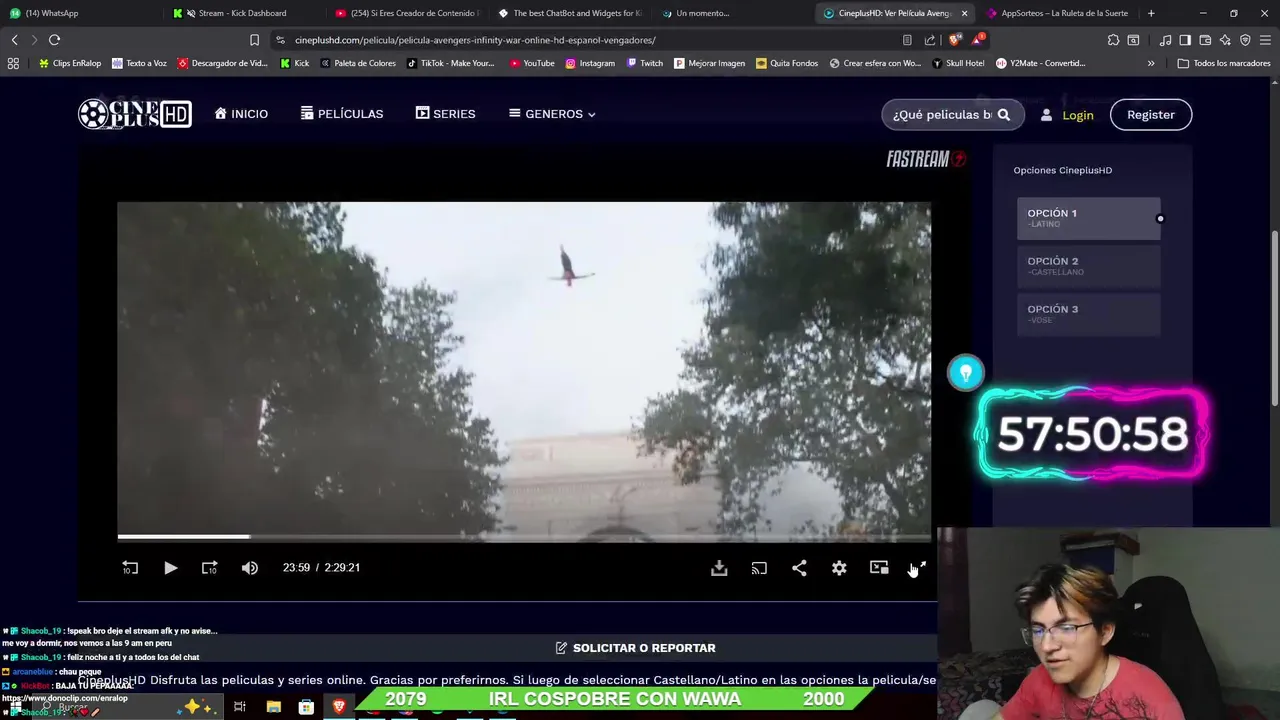Click SOLICITAR O REPORTAR link
The height and width of the screenshot is (720, 1280).
pos(636,648)
